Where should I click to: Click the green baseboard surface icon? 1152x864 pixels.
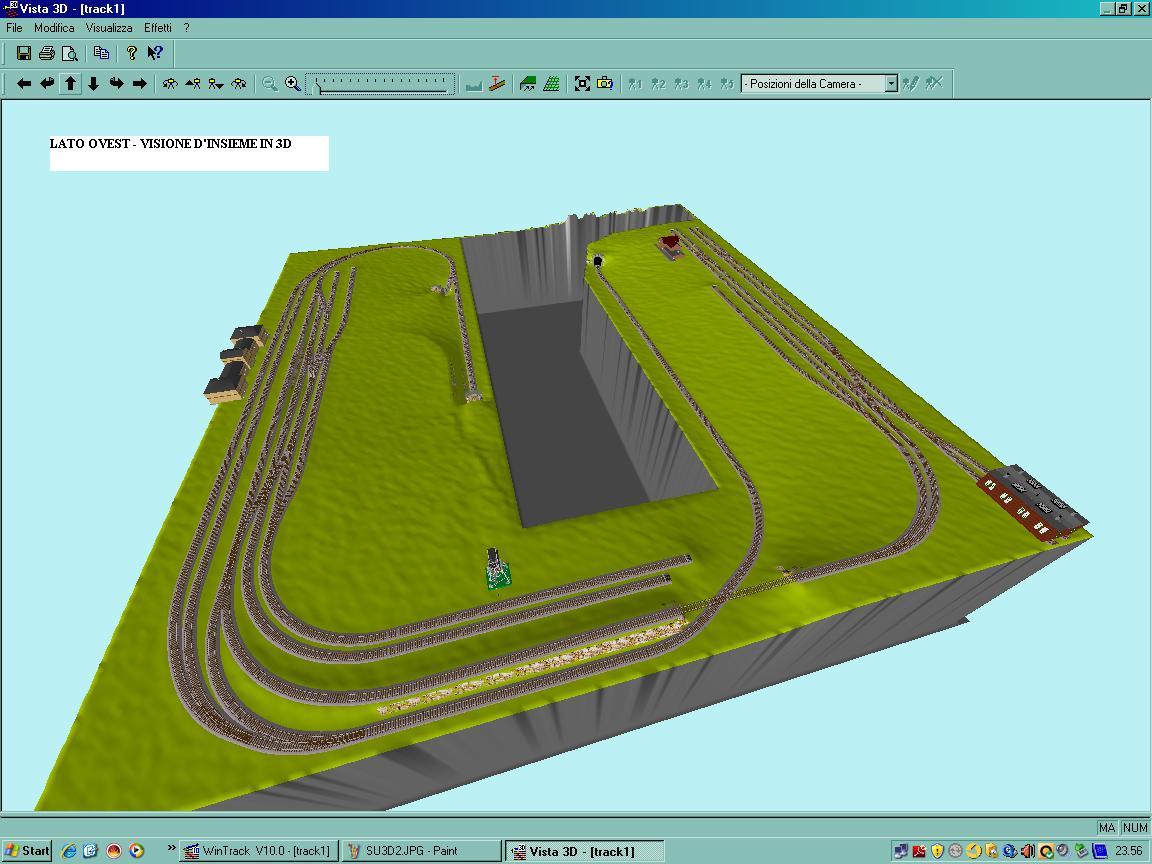point(528,84)
